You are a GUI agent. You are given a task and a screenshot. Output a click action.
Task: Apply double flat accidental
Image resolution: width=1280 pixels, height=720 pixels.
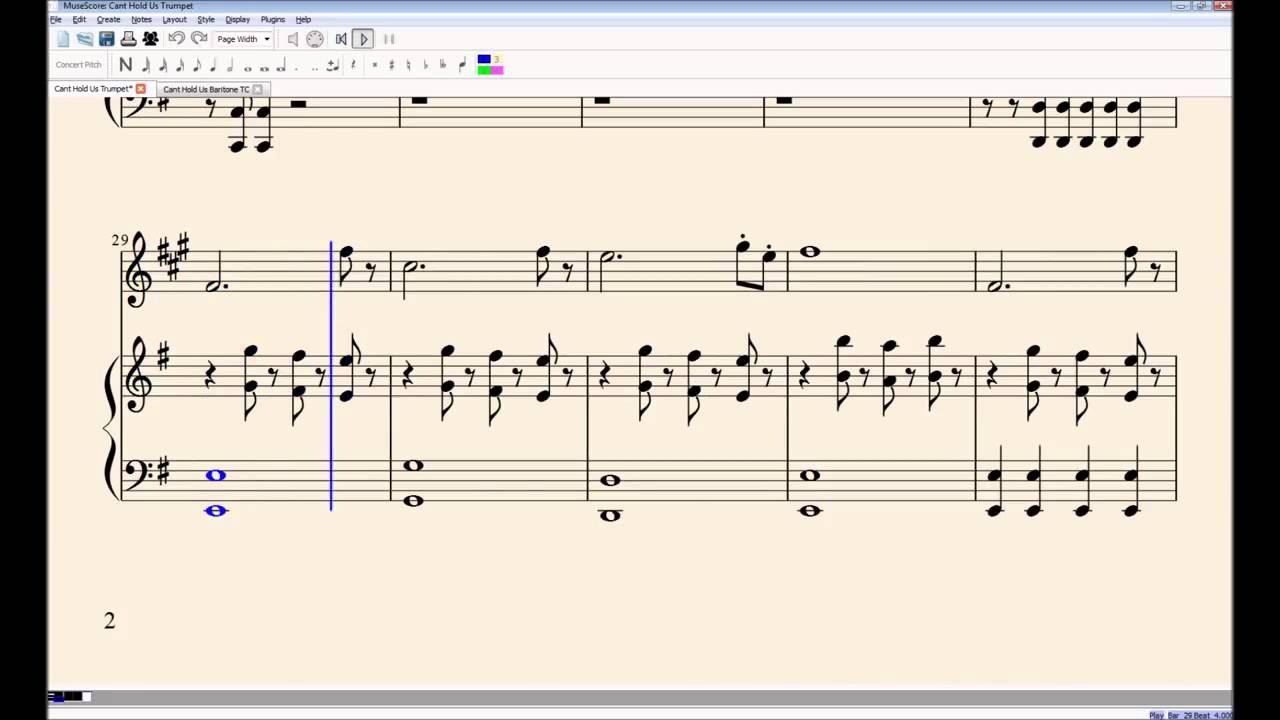click(444, 65)
